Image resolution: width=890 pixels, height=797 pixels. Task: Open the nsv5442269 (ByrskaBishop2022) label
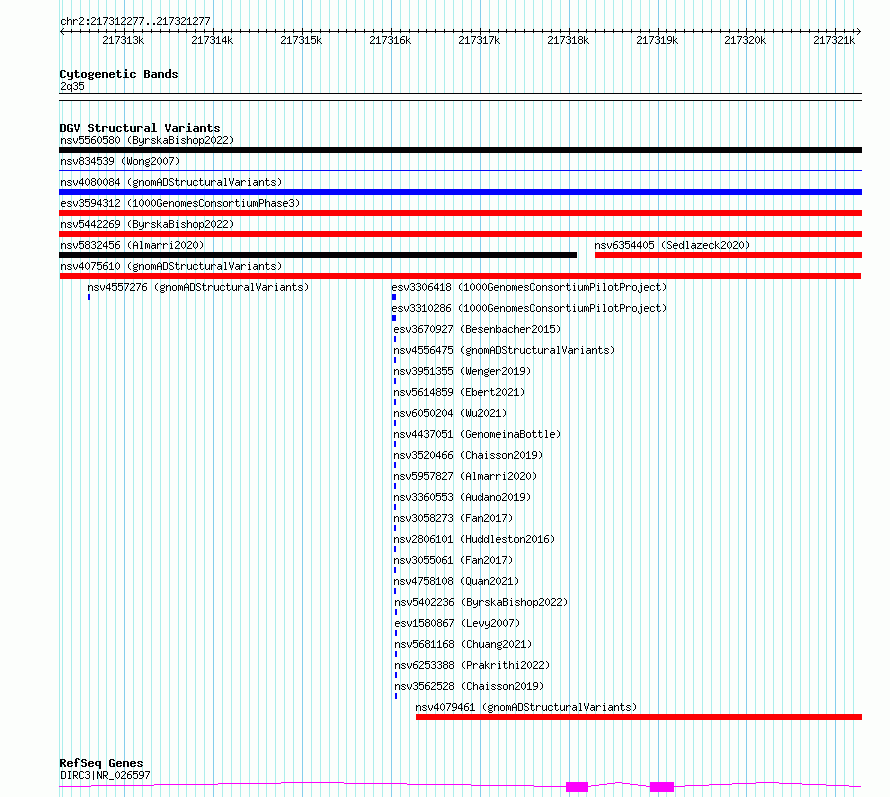(147, 224)
